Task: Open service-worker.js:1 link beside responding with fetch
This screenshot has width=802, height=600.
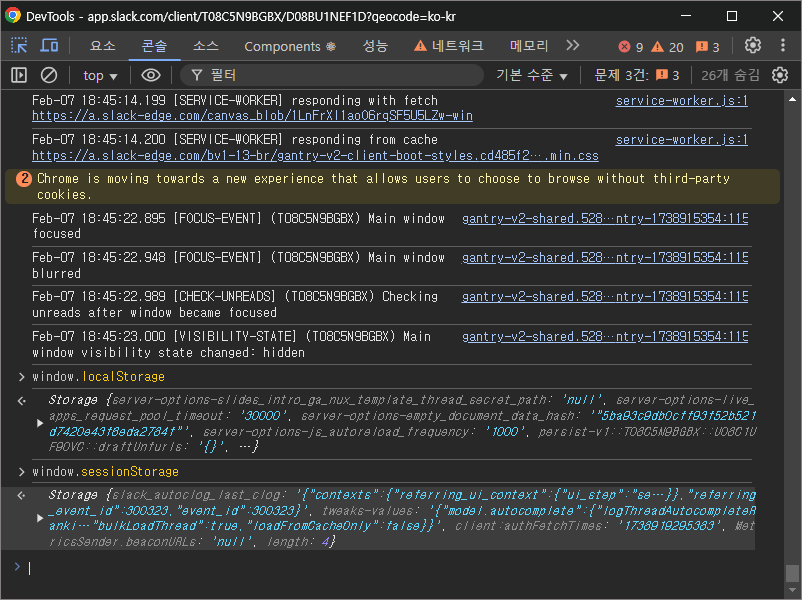Action: click(x=681, y=101)
